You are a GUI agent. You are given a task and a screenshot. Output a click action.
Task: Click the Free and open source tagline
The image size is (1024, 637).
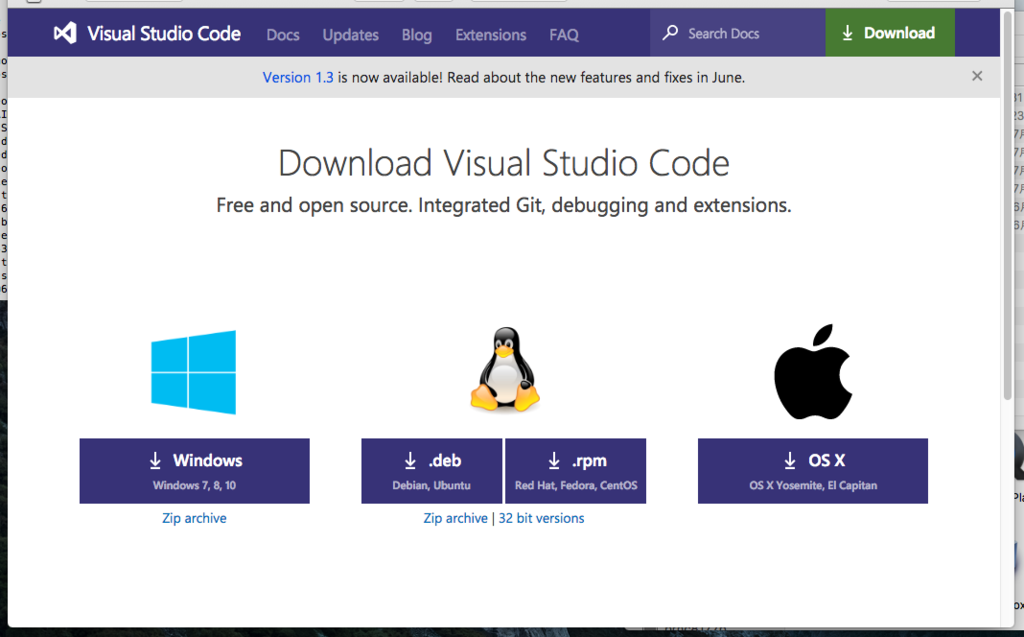click(504, 205)
